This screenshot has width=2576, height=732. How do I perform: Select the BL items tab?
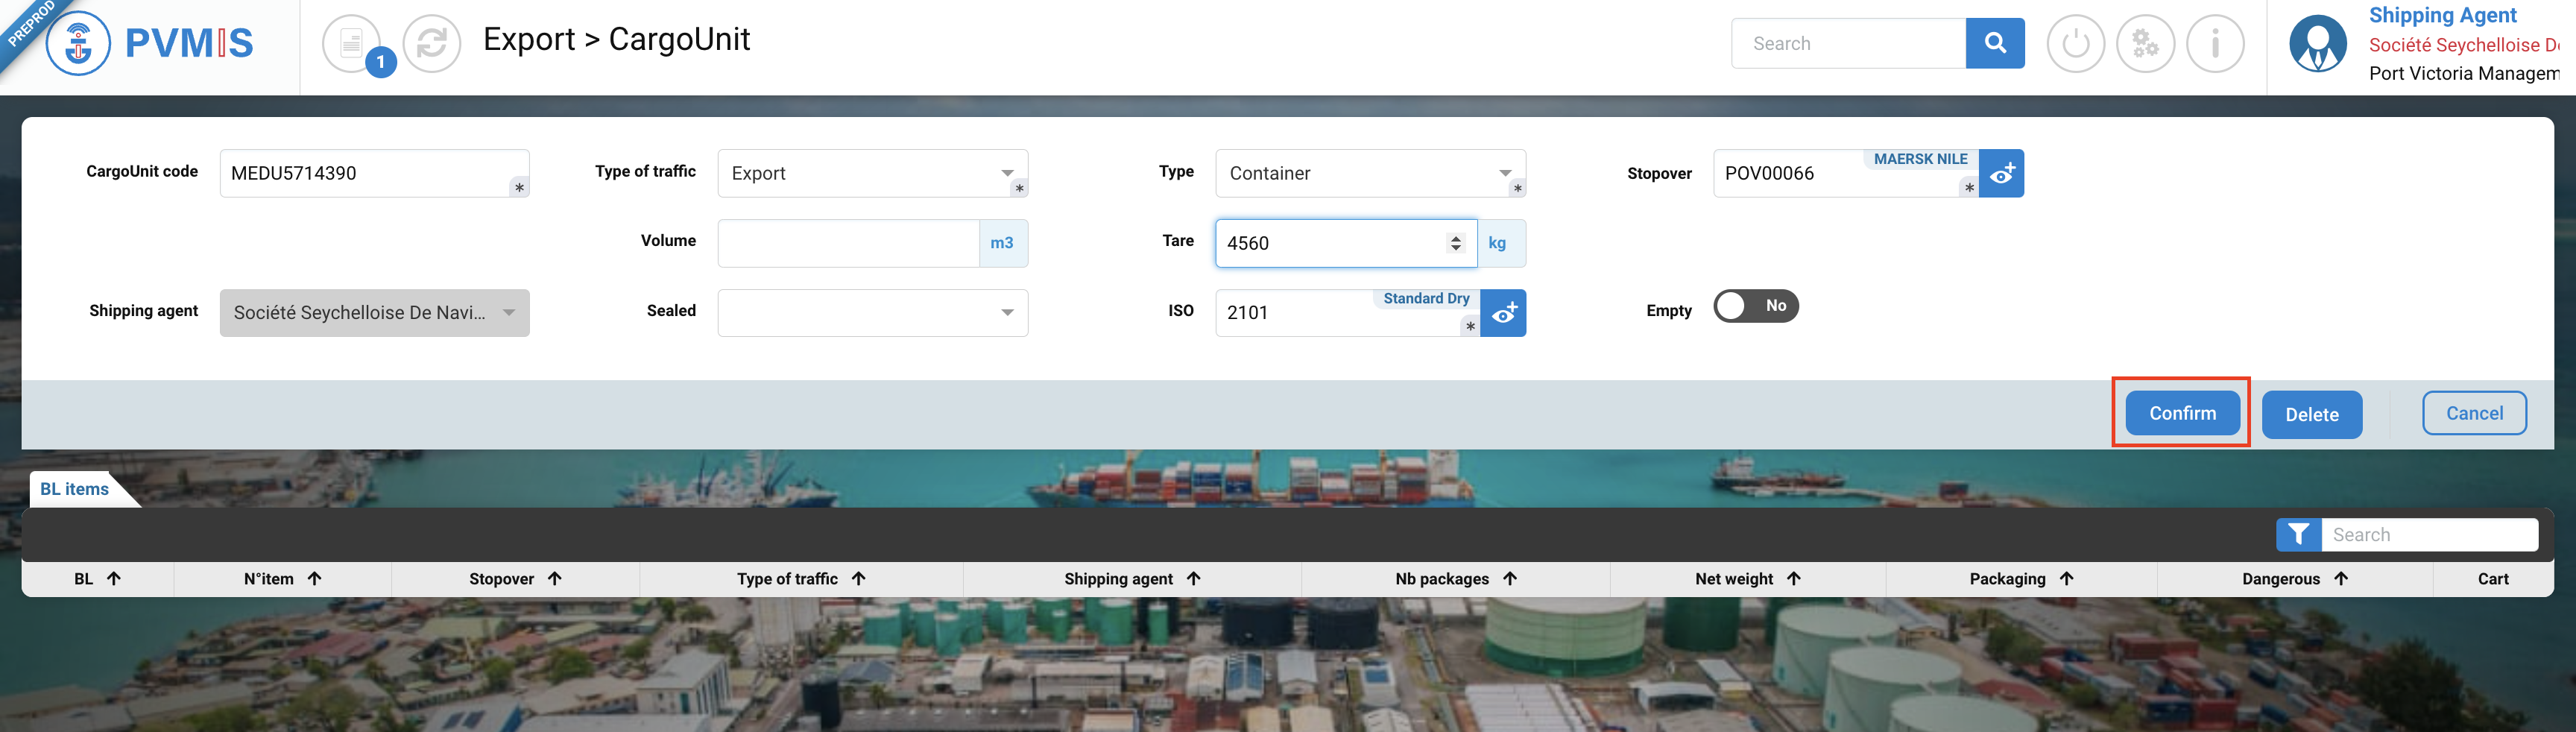75,489
